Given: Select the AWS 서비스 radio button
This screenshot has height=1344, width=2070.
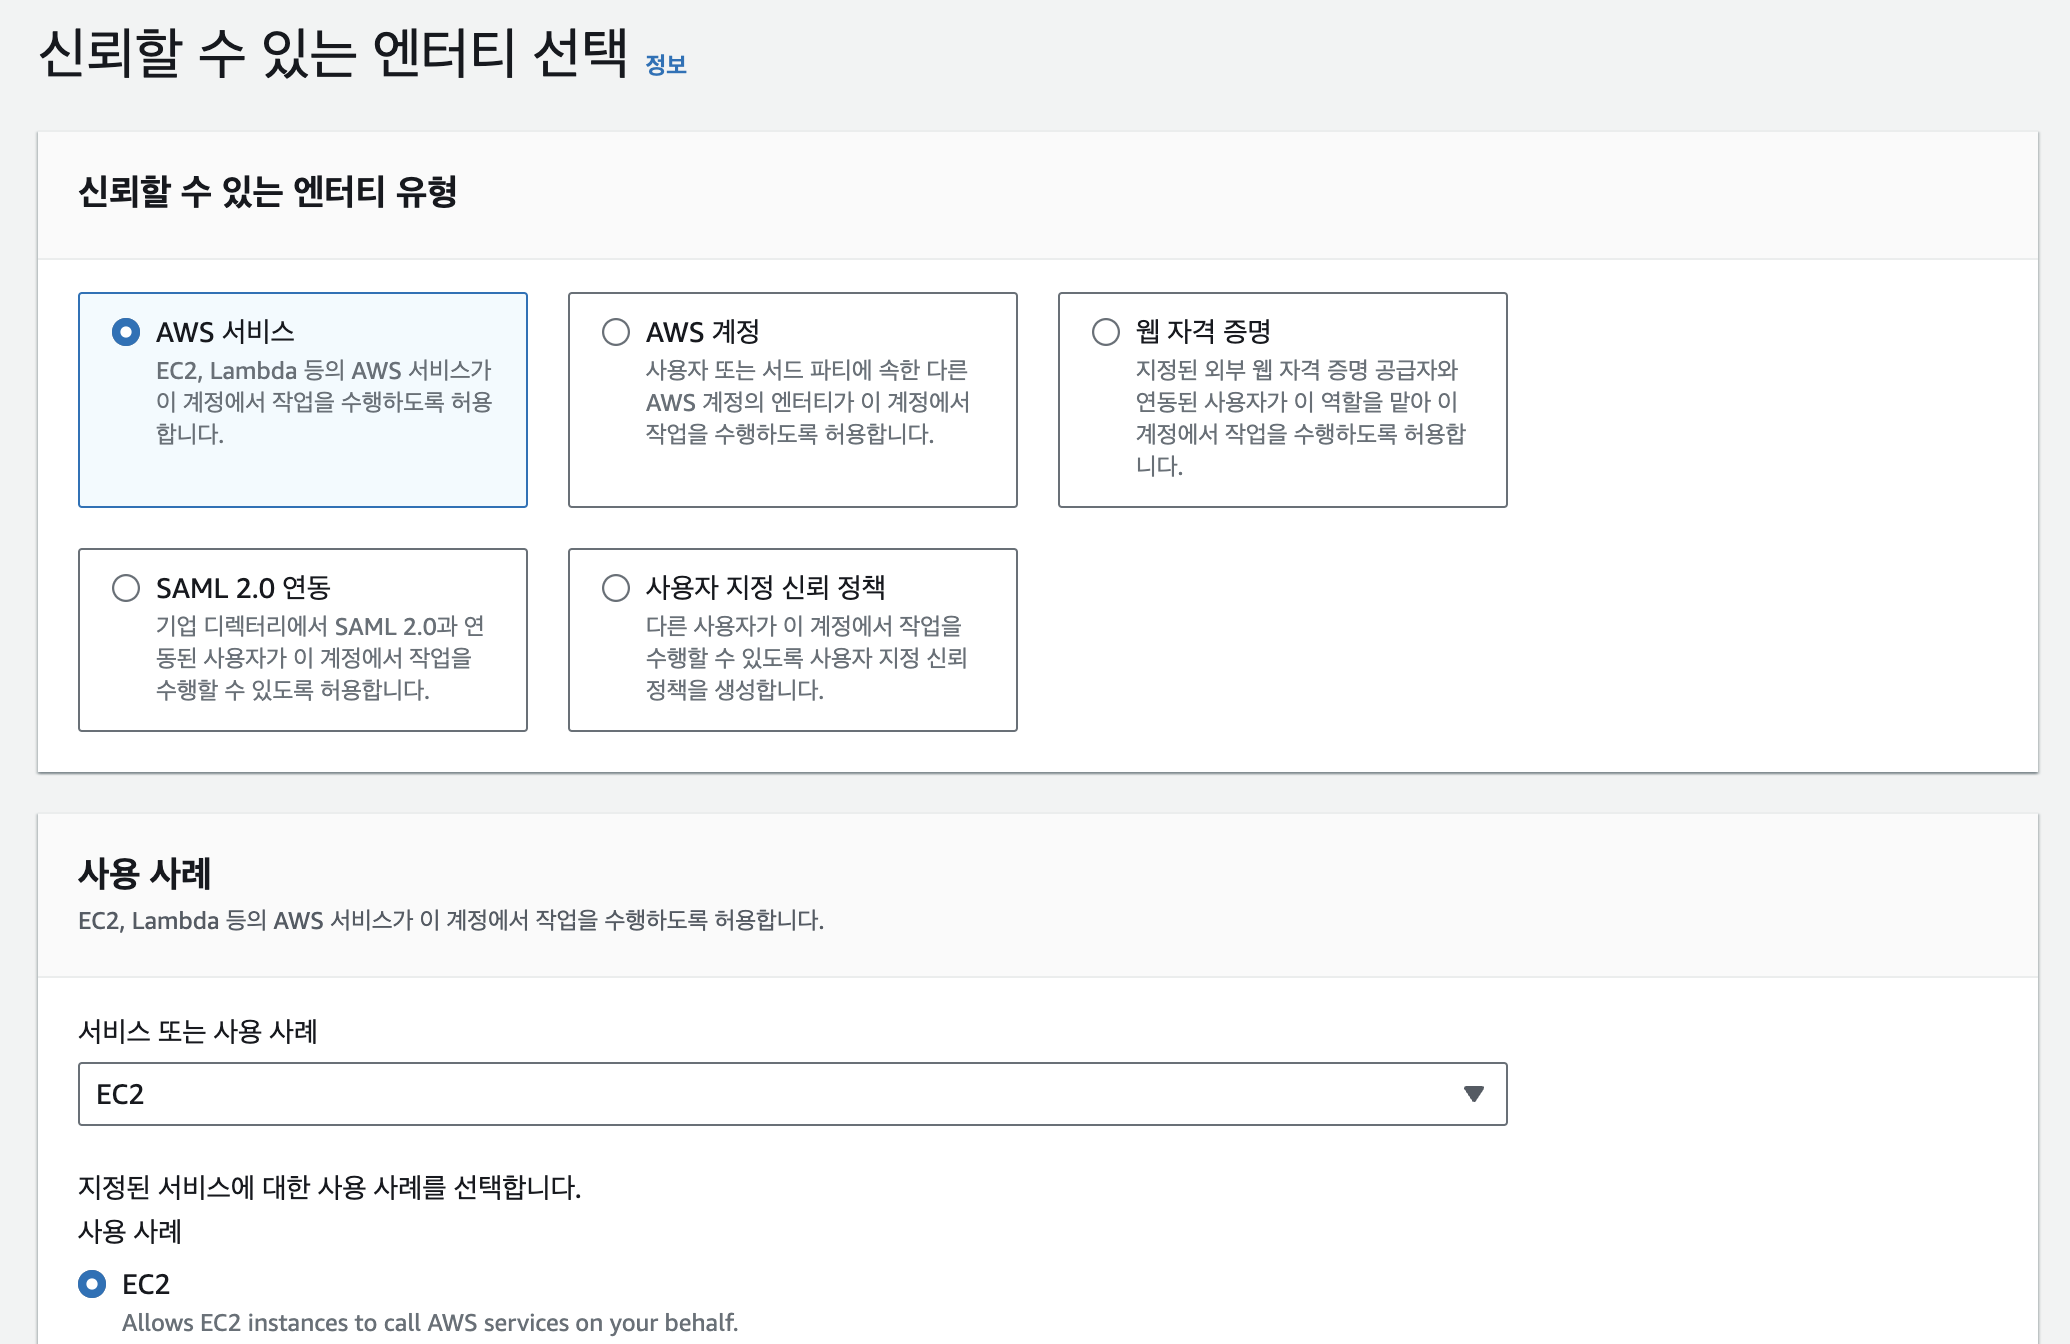Looking at the screenshot, I should pos(126,332).
